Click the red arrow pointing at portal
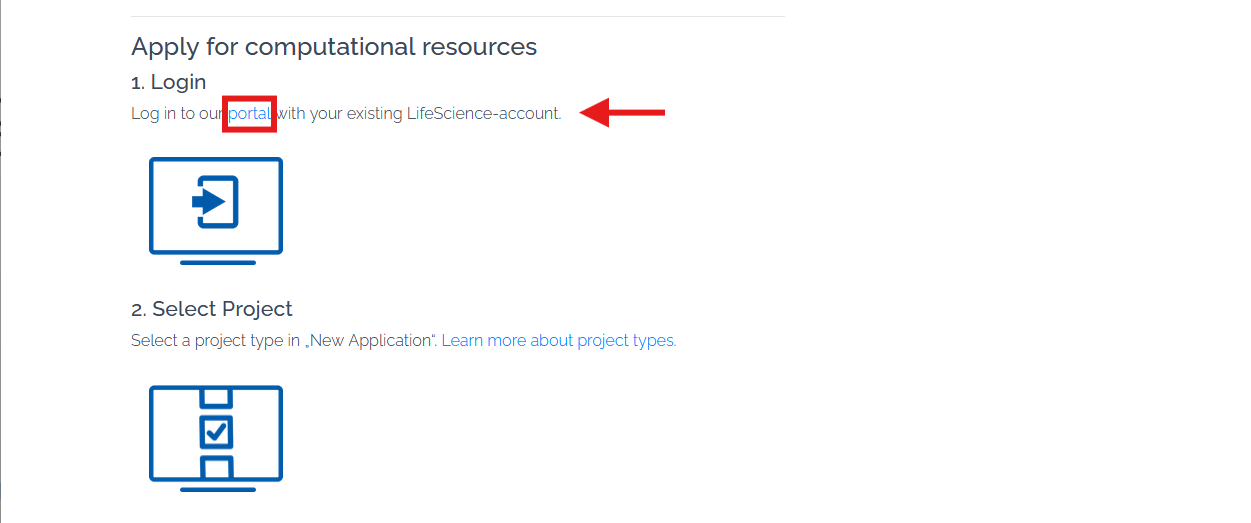The height and width of the screenshot is (523, 1251). point(622,112)
